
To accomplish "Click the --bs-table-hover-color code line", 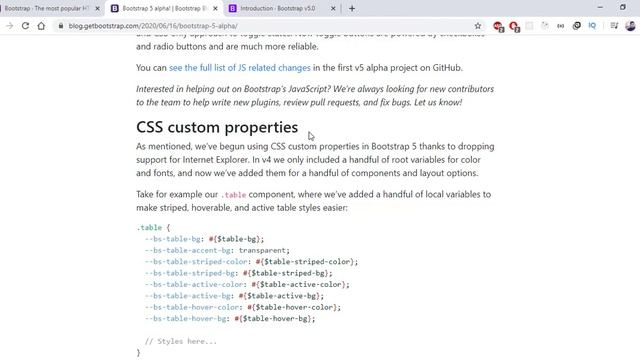I will click(x=242, y=307).
